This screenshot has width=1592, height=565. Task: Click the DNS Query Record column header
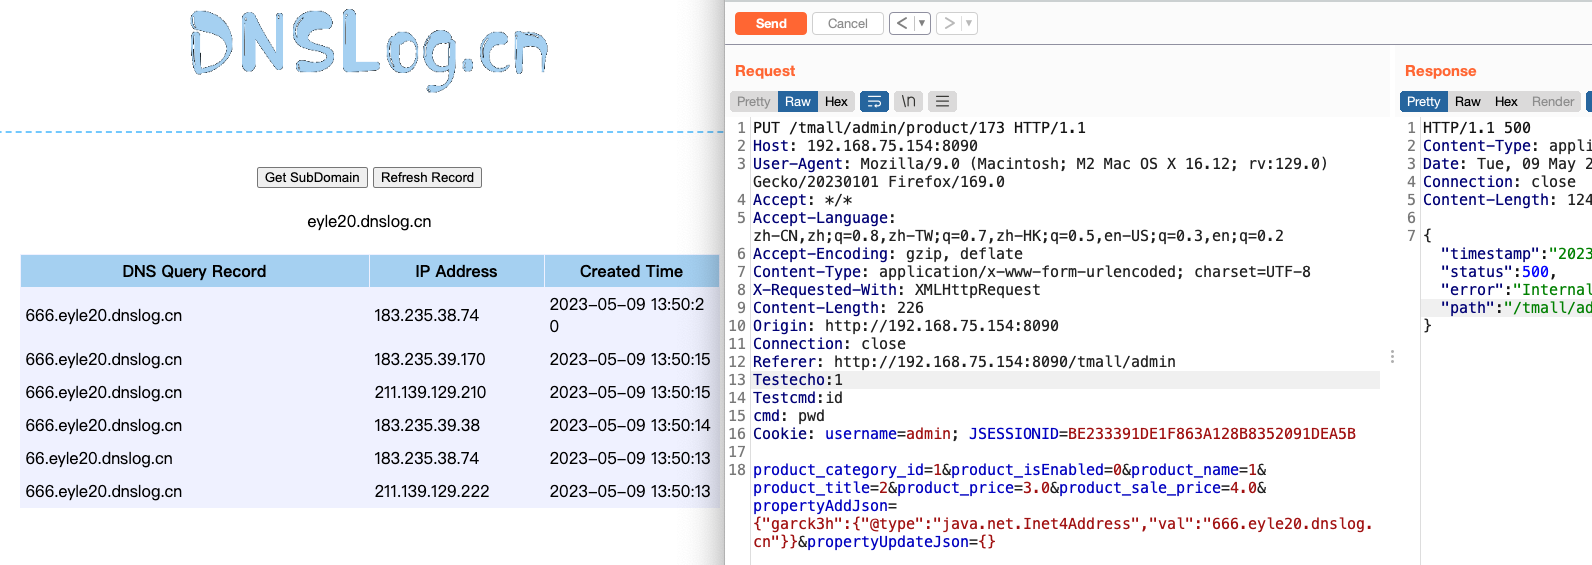tap(194, 271)
